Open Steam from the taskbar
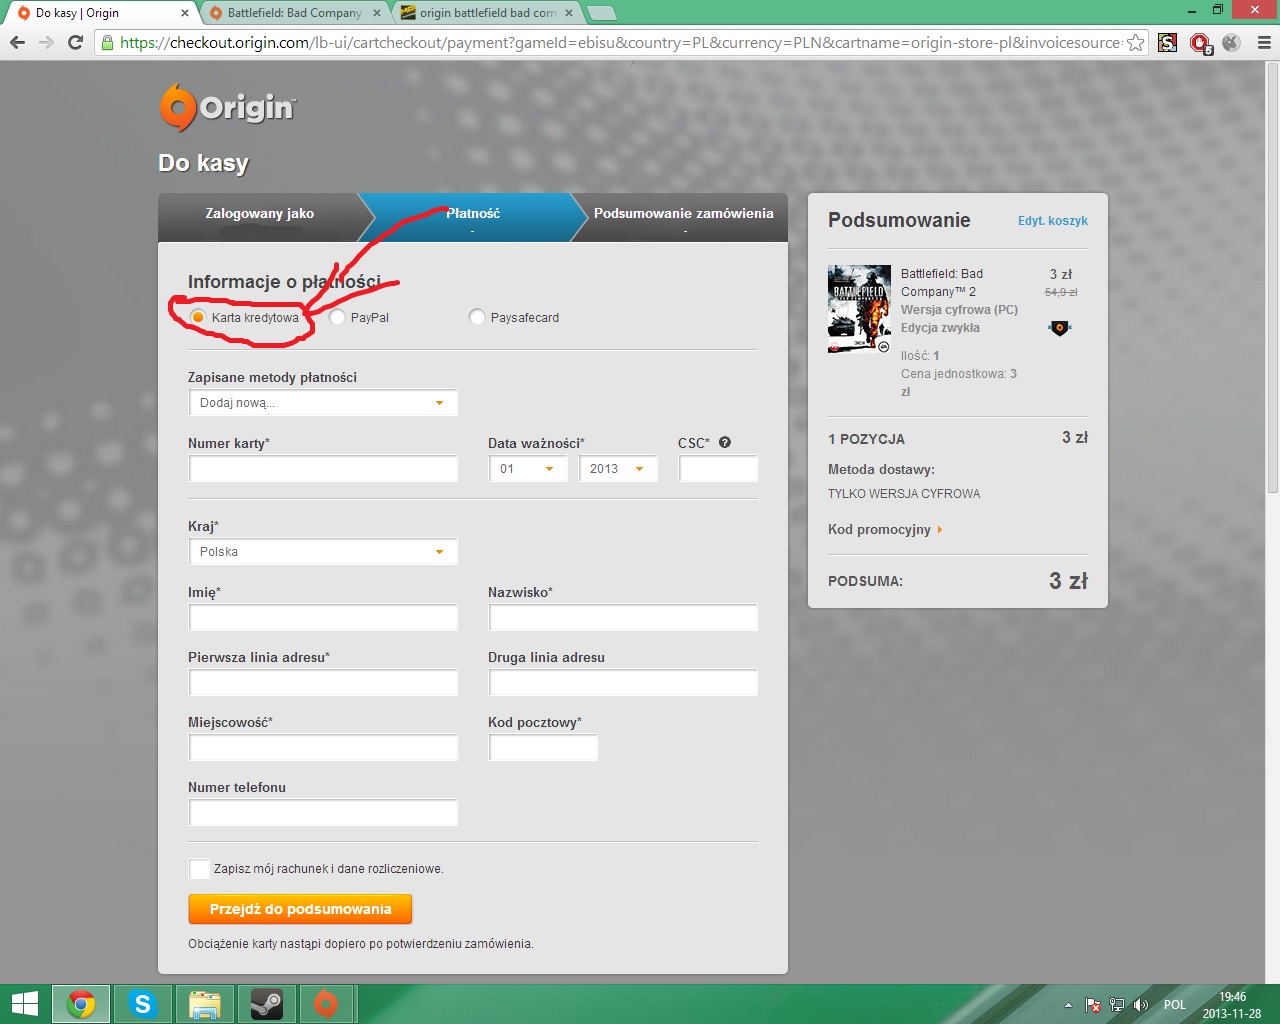The width and height of the screenshot is (1280, 1024). coord(266,1004)
